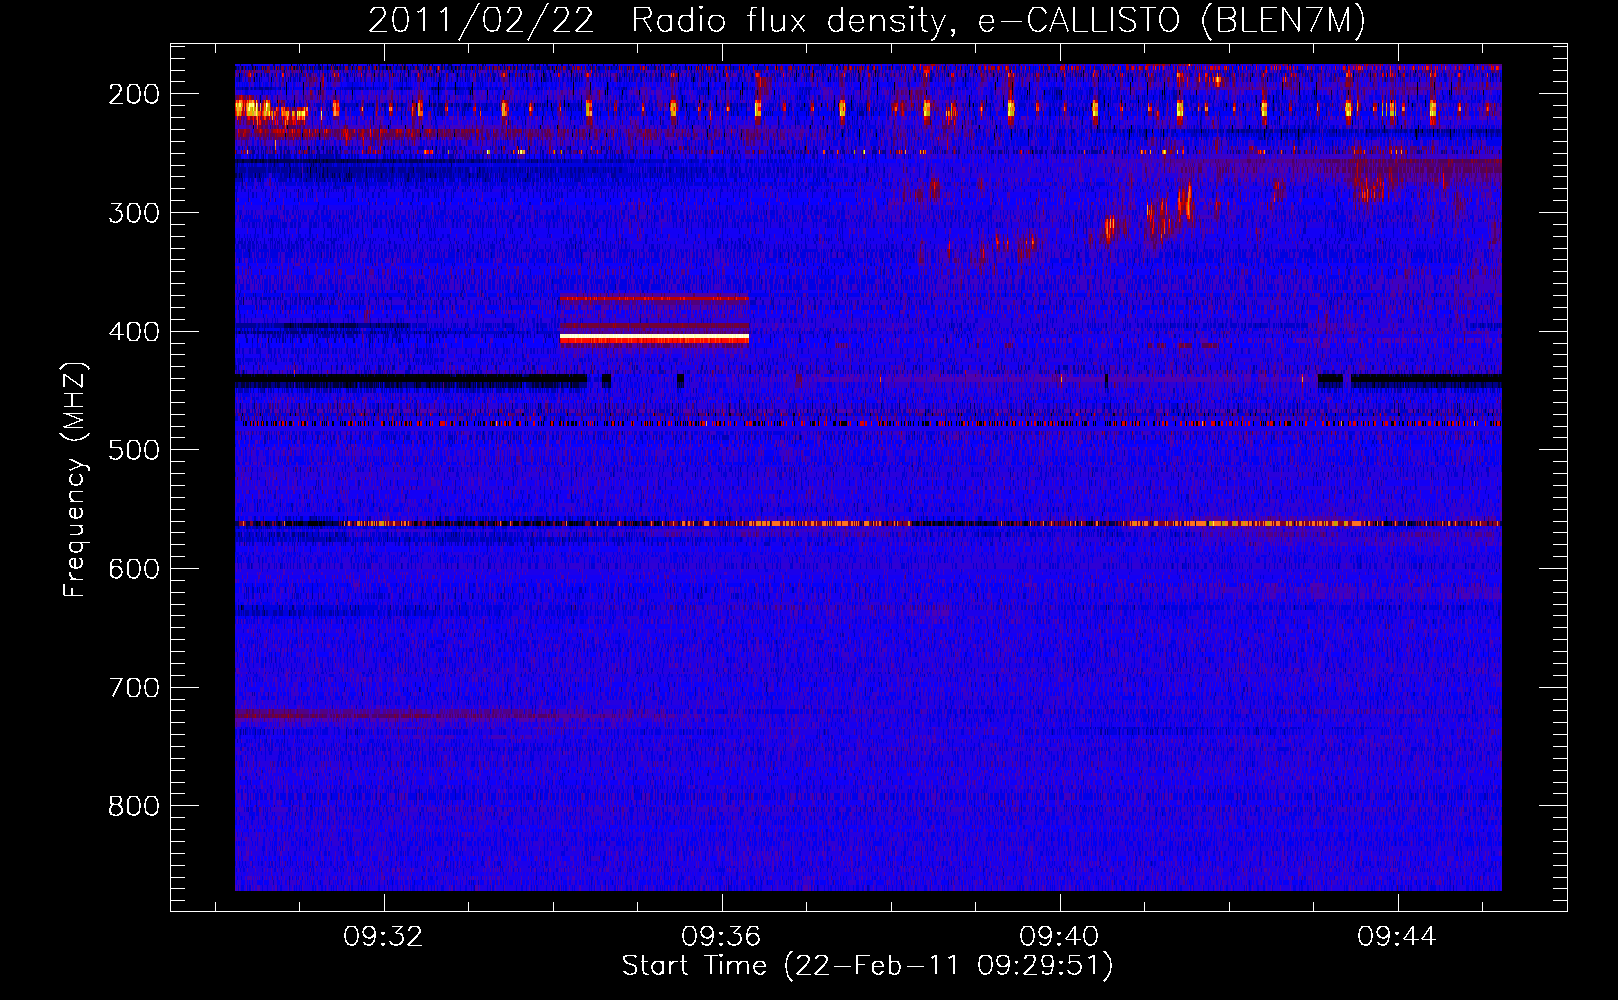The image size is (1618, 1000).
Task: Click the 500 frequency tick label
Action: click(x=134, y=450)
